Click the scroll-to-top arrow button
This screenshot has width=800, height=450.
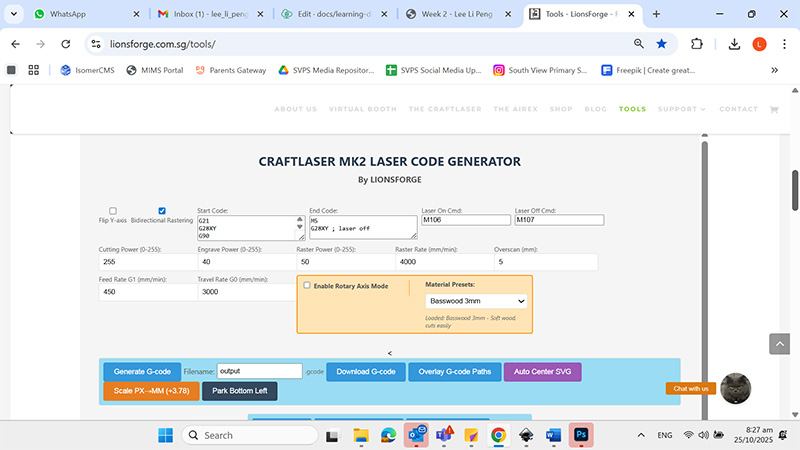779,343
